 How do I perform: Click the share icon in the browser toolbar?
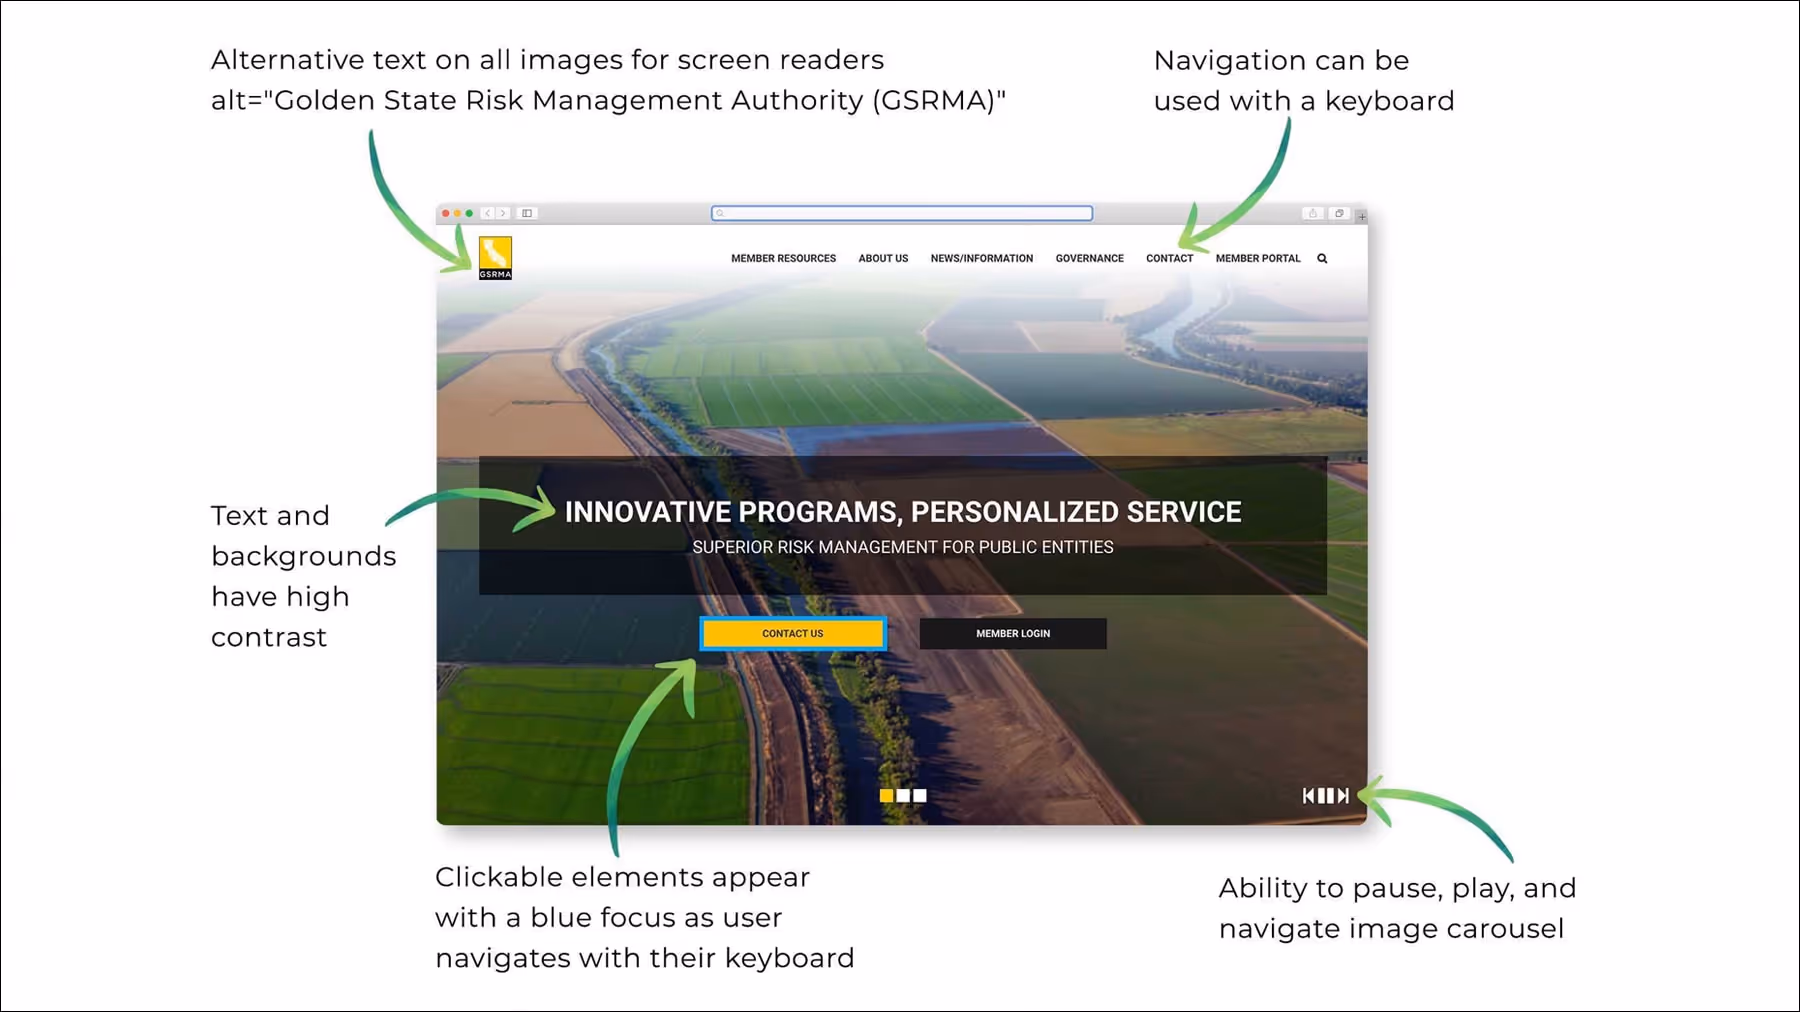1311,213
